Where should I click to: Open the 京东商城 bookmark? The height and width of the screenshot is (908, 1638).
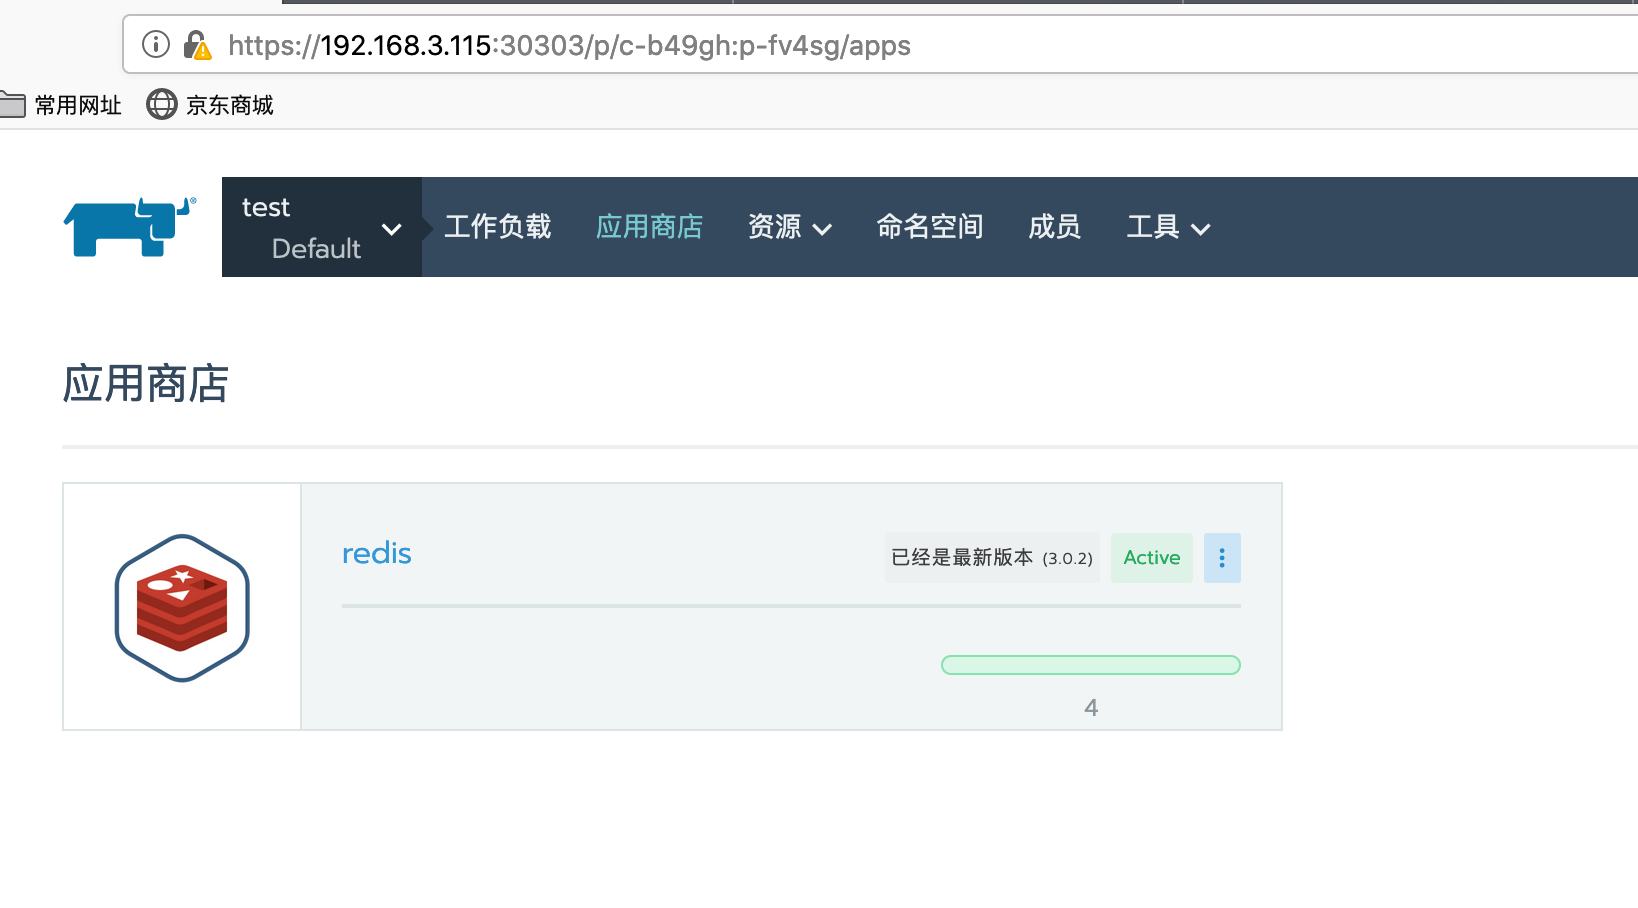pos(210,105)
